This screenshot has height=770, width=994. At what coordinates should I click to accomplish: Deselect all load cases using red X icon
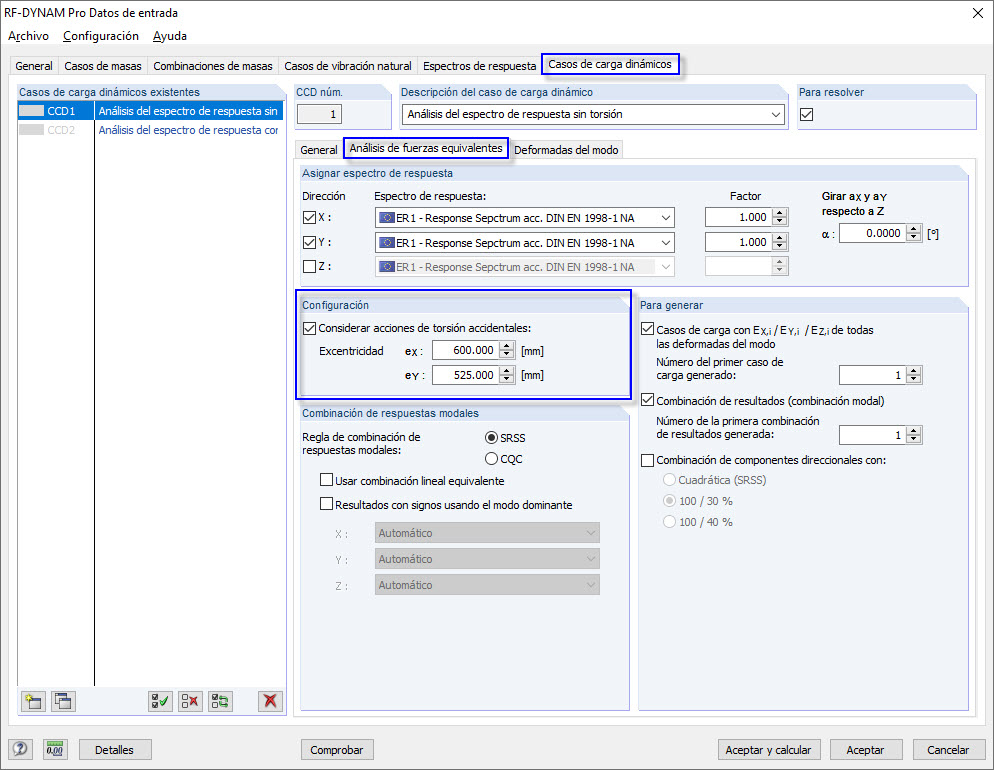190,701
